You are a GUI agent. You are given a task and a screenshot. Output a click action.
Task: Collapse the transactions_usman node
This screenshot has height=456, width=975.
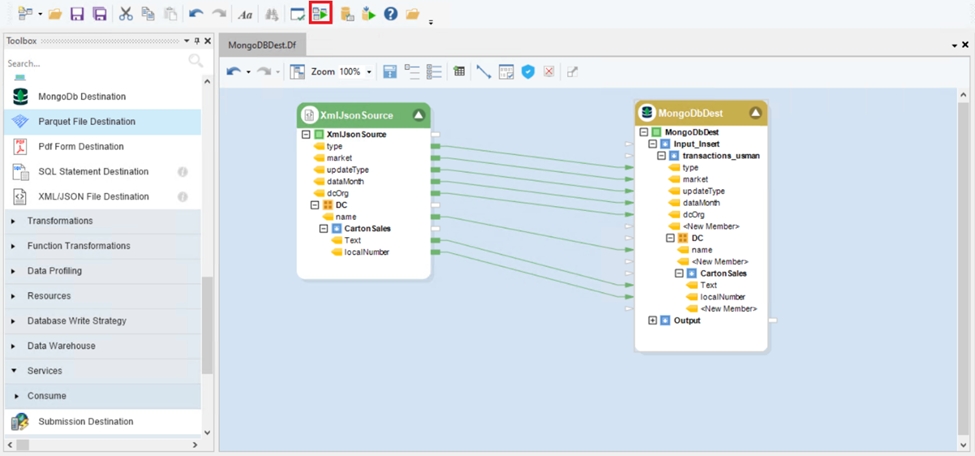[x=662, y=156]
